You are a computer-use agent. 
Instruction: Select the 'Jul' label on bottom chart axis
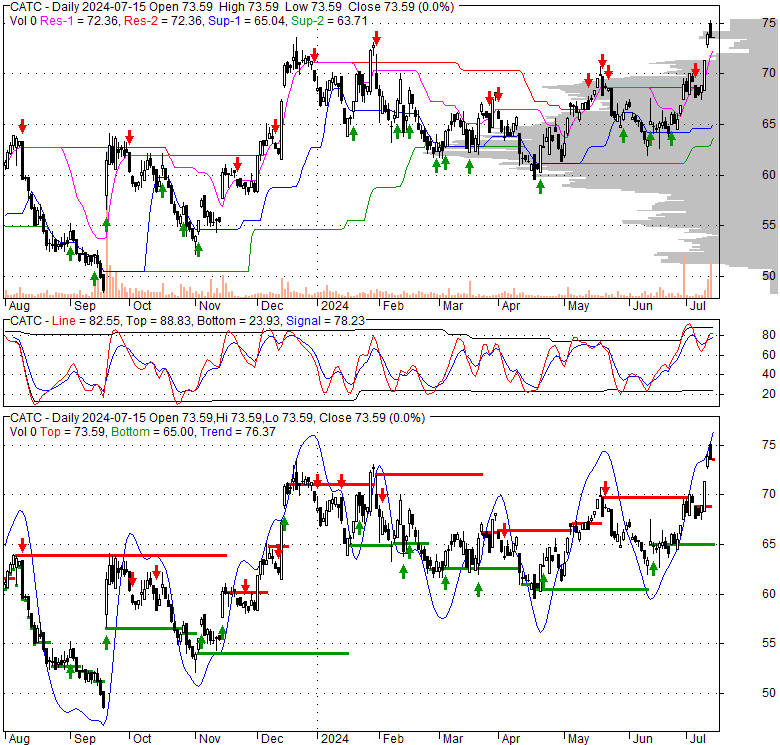point(698,739)
